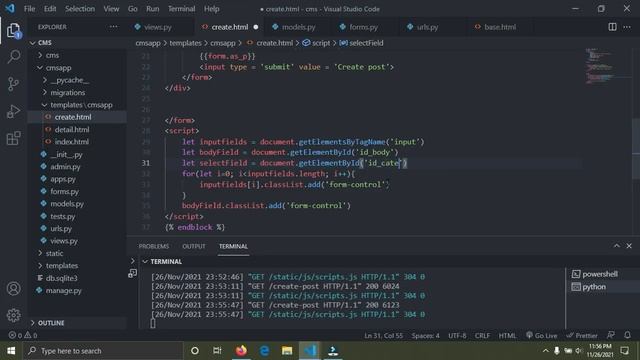The height and width of the screenshot is (360, 640).
Task: Open the Manage gear icon
Action: pyautogui.click(x=13, y=315)
